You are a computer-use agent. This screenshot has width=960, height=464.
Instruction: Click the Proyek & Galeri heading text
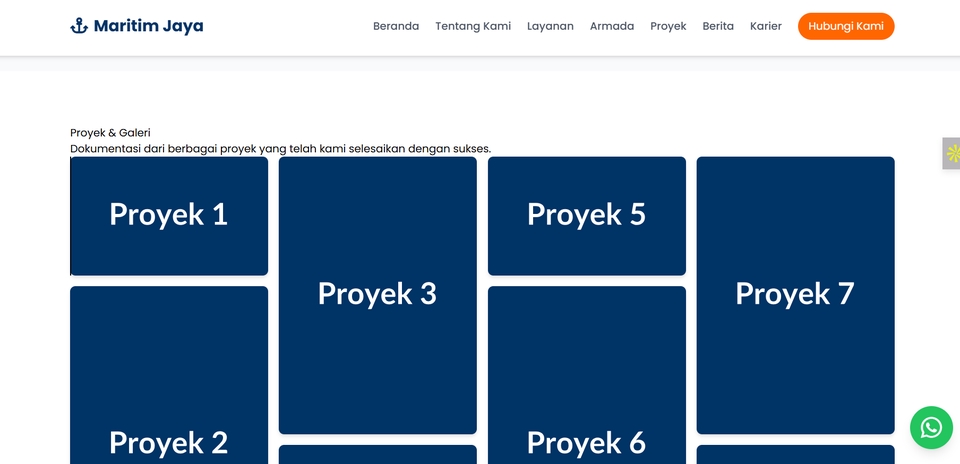coord(110,133)
